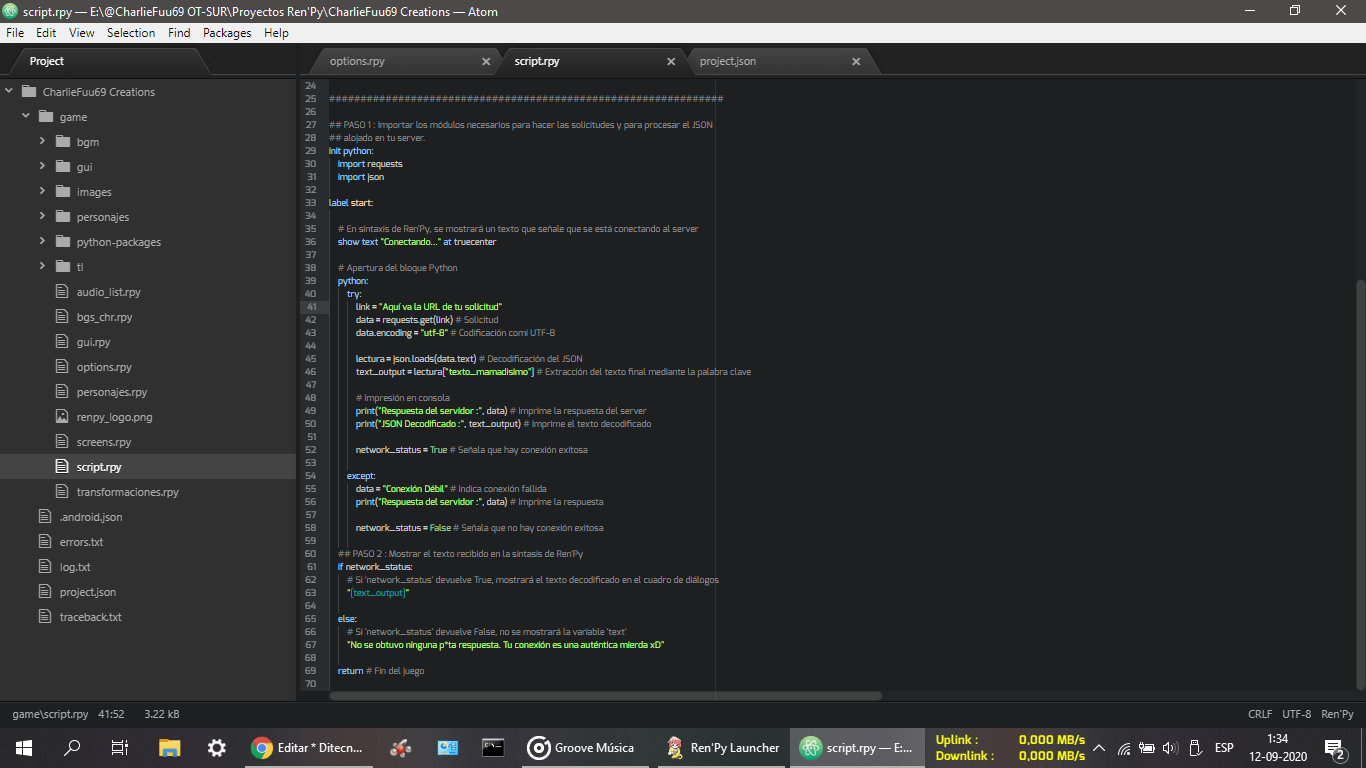
Task: Open the renpy_logo.png image file
Action: pos(114,417)
